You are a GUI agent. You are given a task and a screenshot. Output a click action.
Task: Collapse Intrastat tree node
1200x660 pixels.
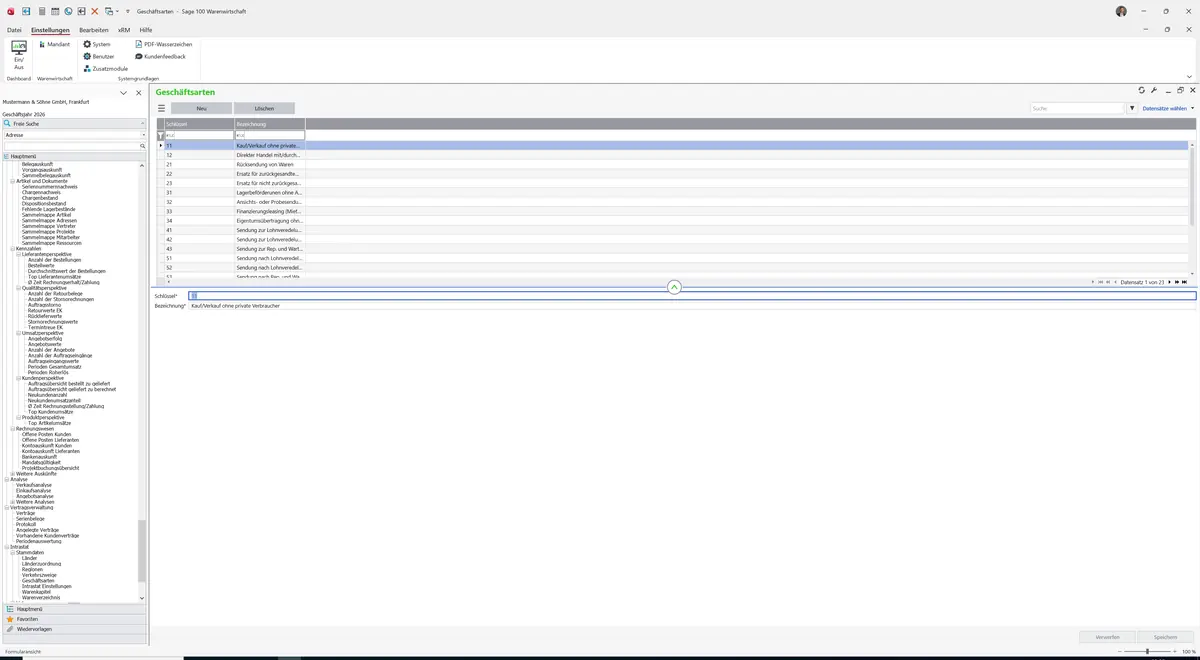click(7, 547)
